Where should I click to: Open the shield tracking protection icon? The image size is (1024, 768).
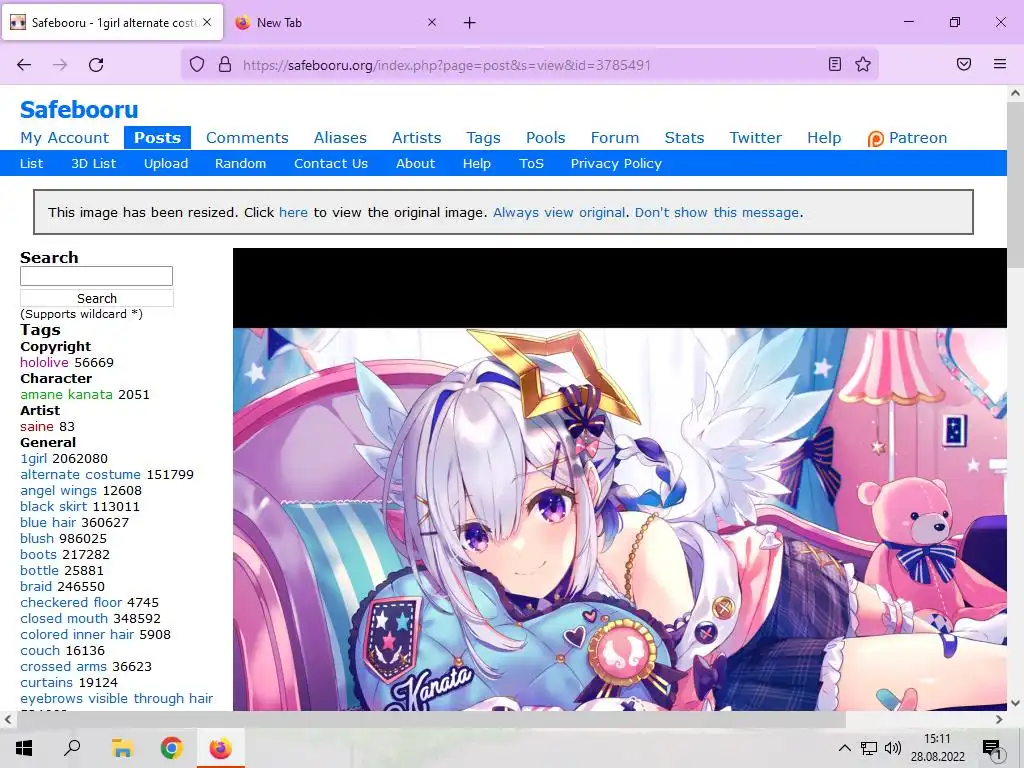coord(197,65)
